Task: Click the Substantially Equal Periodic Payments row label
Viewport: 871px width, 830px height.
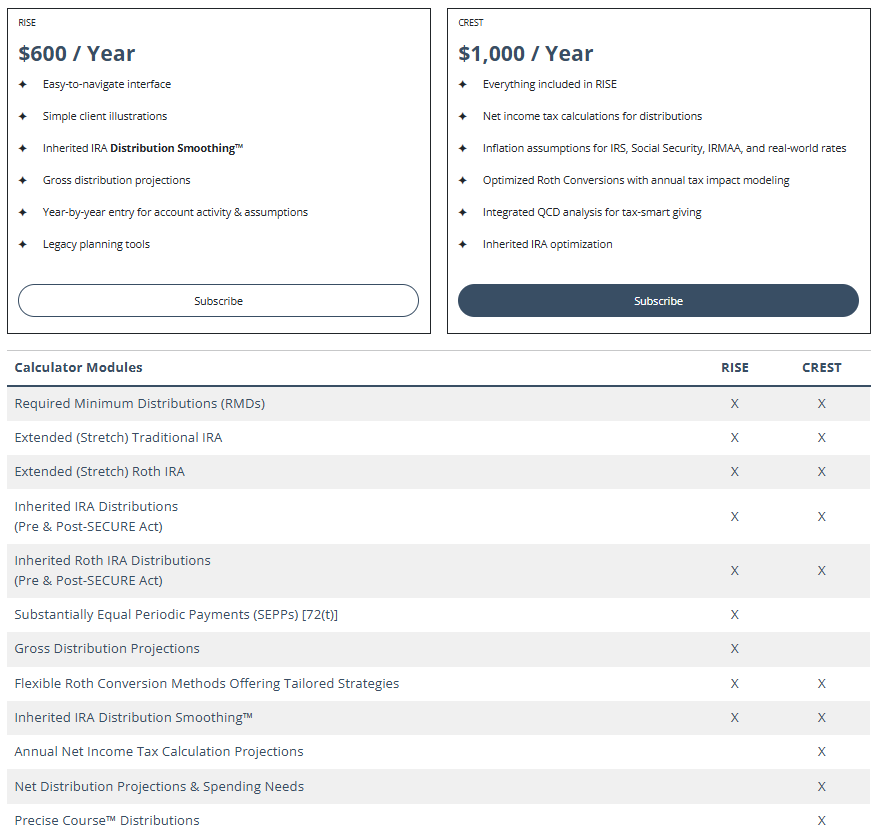Action: tap(176, 614)
